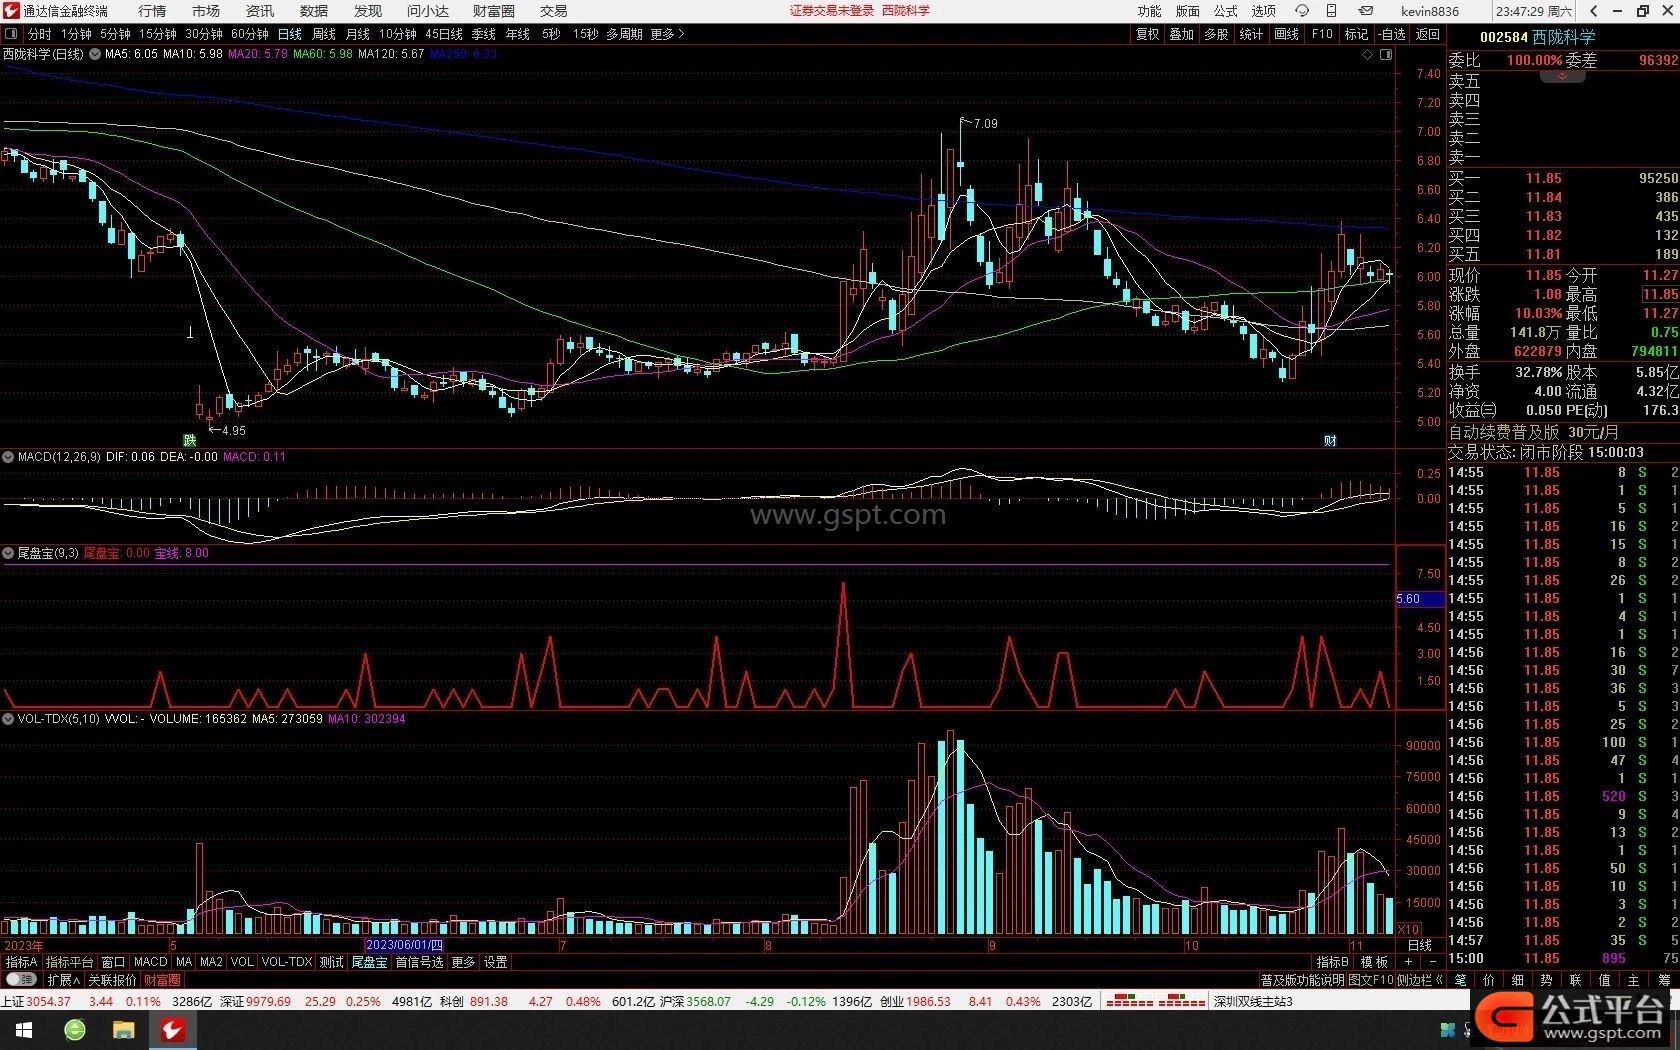Screen dimensions: 1680x1050
Task: Open the 资讯 menu
Action: tap(260, 11)
